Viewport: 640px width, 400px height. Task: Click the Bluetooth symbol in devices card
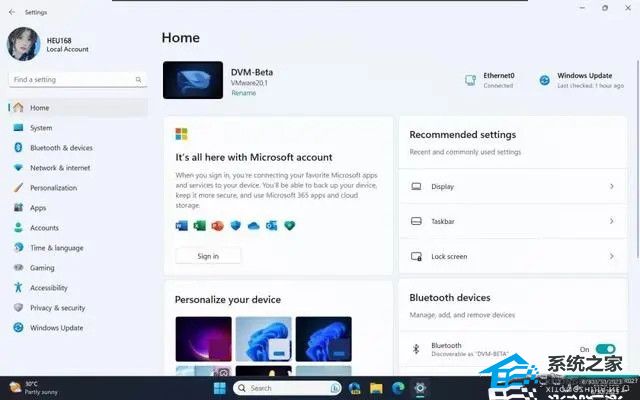(416, 349)
